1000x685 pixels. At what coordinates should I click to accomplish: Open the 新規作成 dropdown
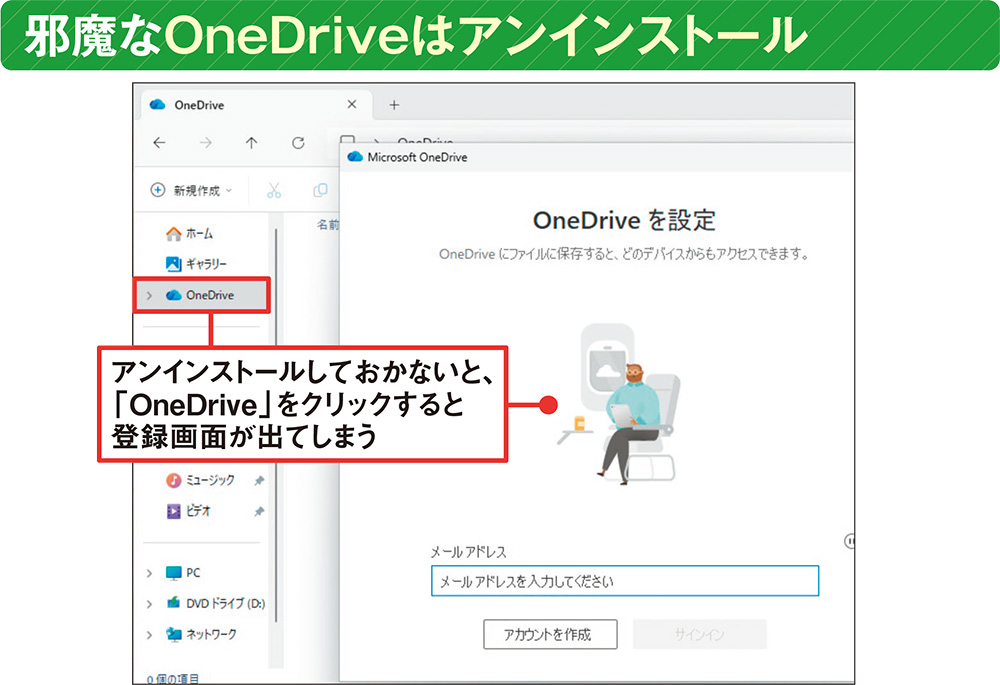pos(191,190)
